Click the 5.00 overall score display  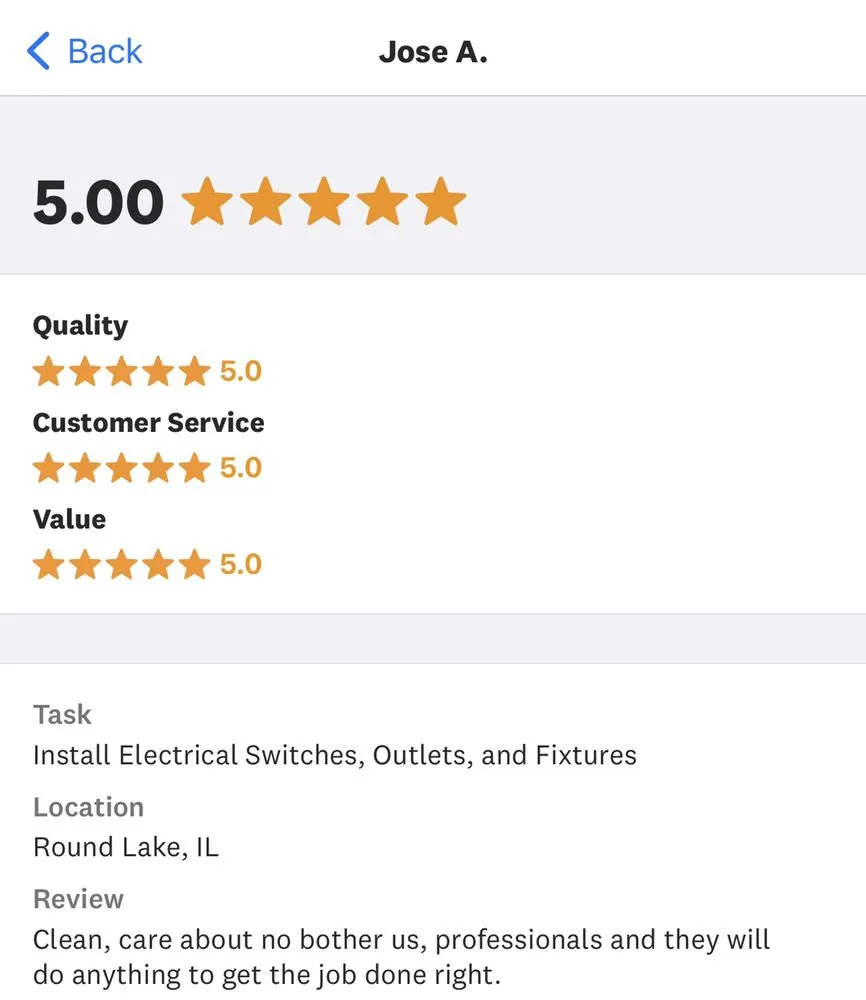point(97,200)
